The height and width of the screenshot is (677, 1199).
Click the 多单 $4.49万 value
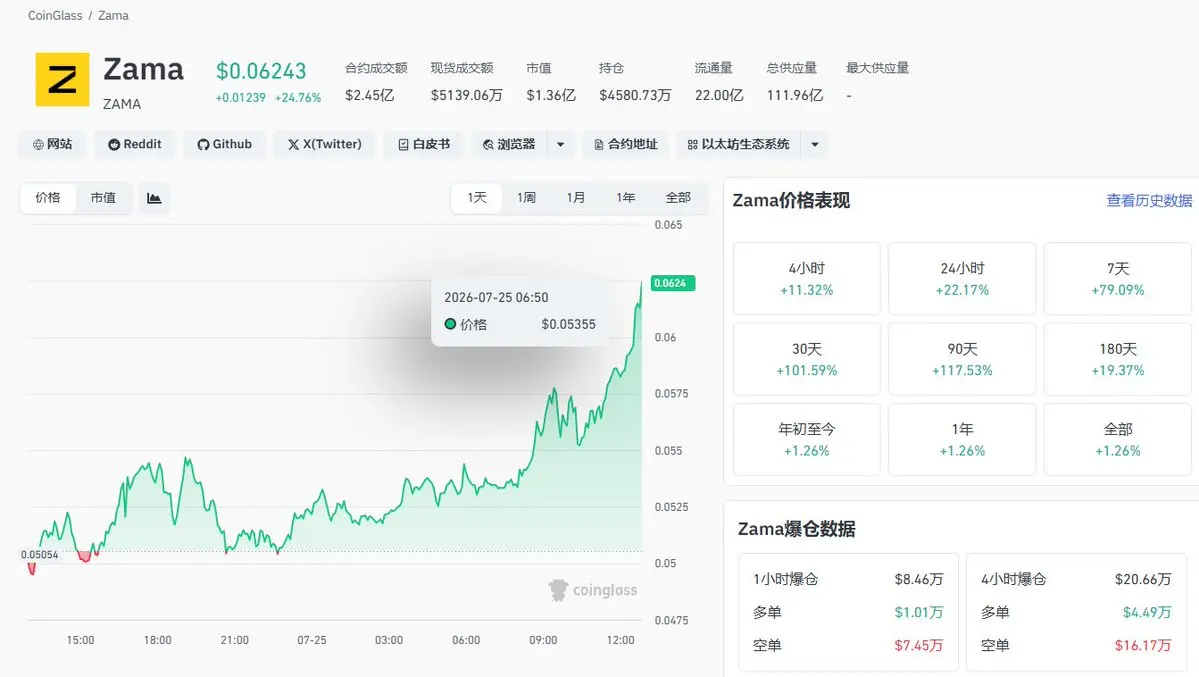(x=1146, y=612)
